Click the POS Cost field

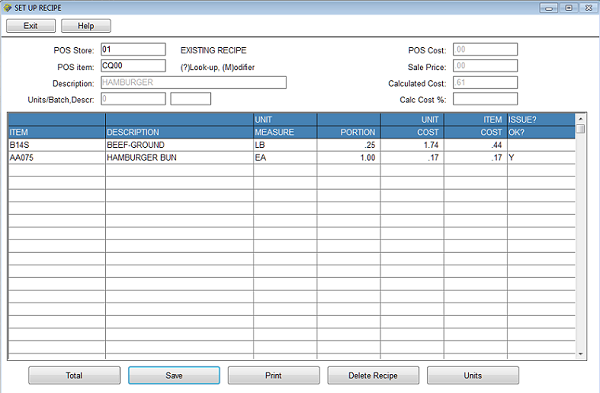coord(485,49)
